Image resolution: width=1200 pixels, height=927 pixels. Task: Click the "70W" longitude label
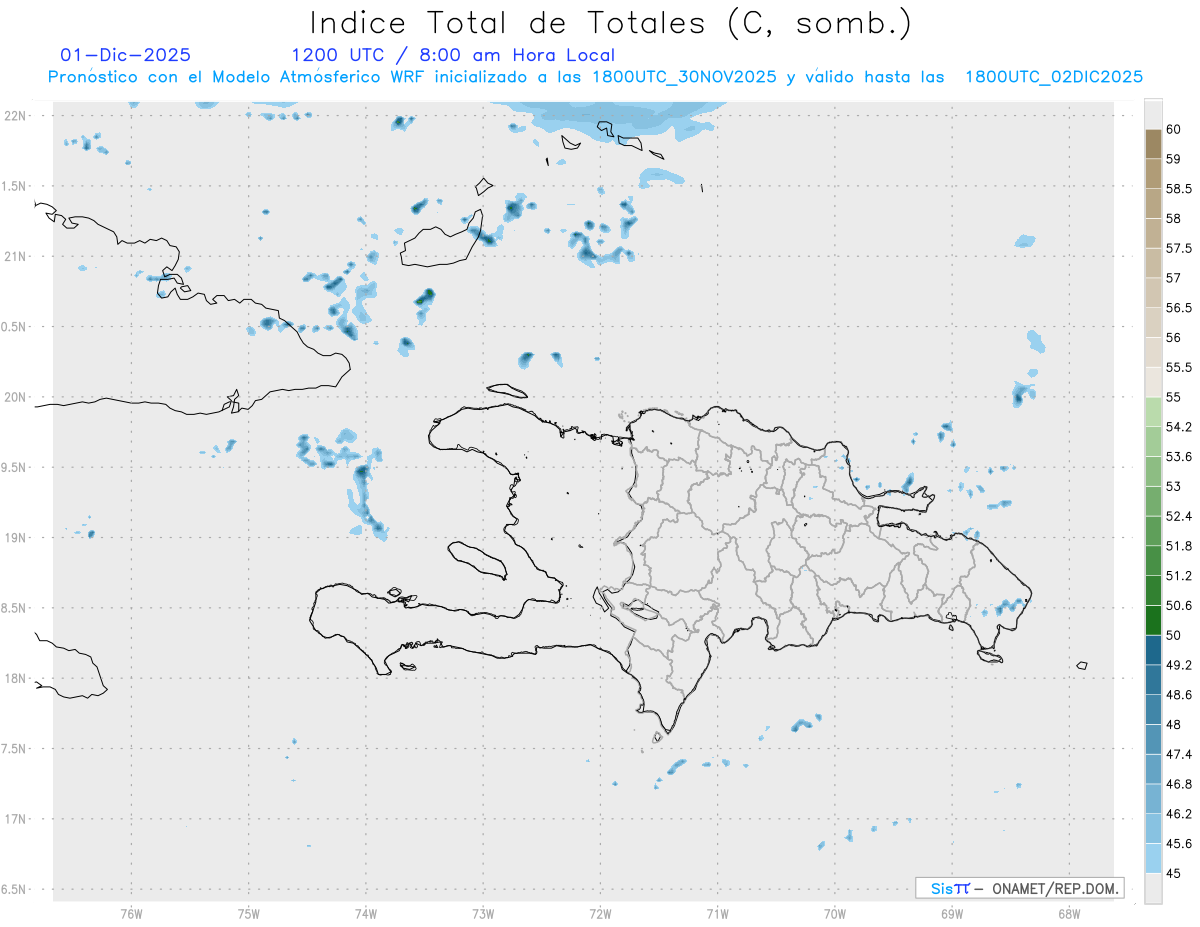[x=834, y=913]
